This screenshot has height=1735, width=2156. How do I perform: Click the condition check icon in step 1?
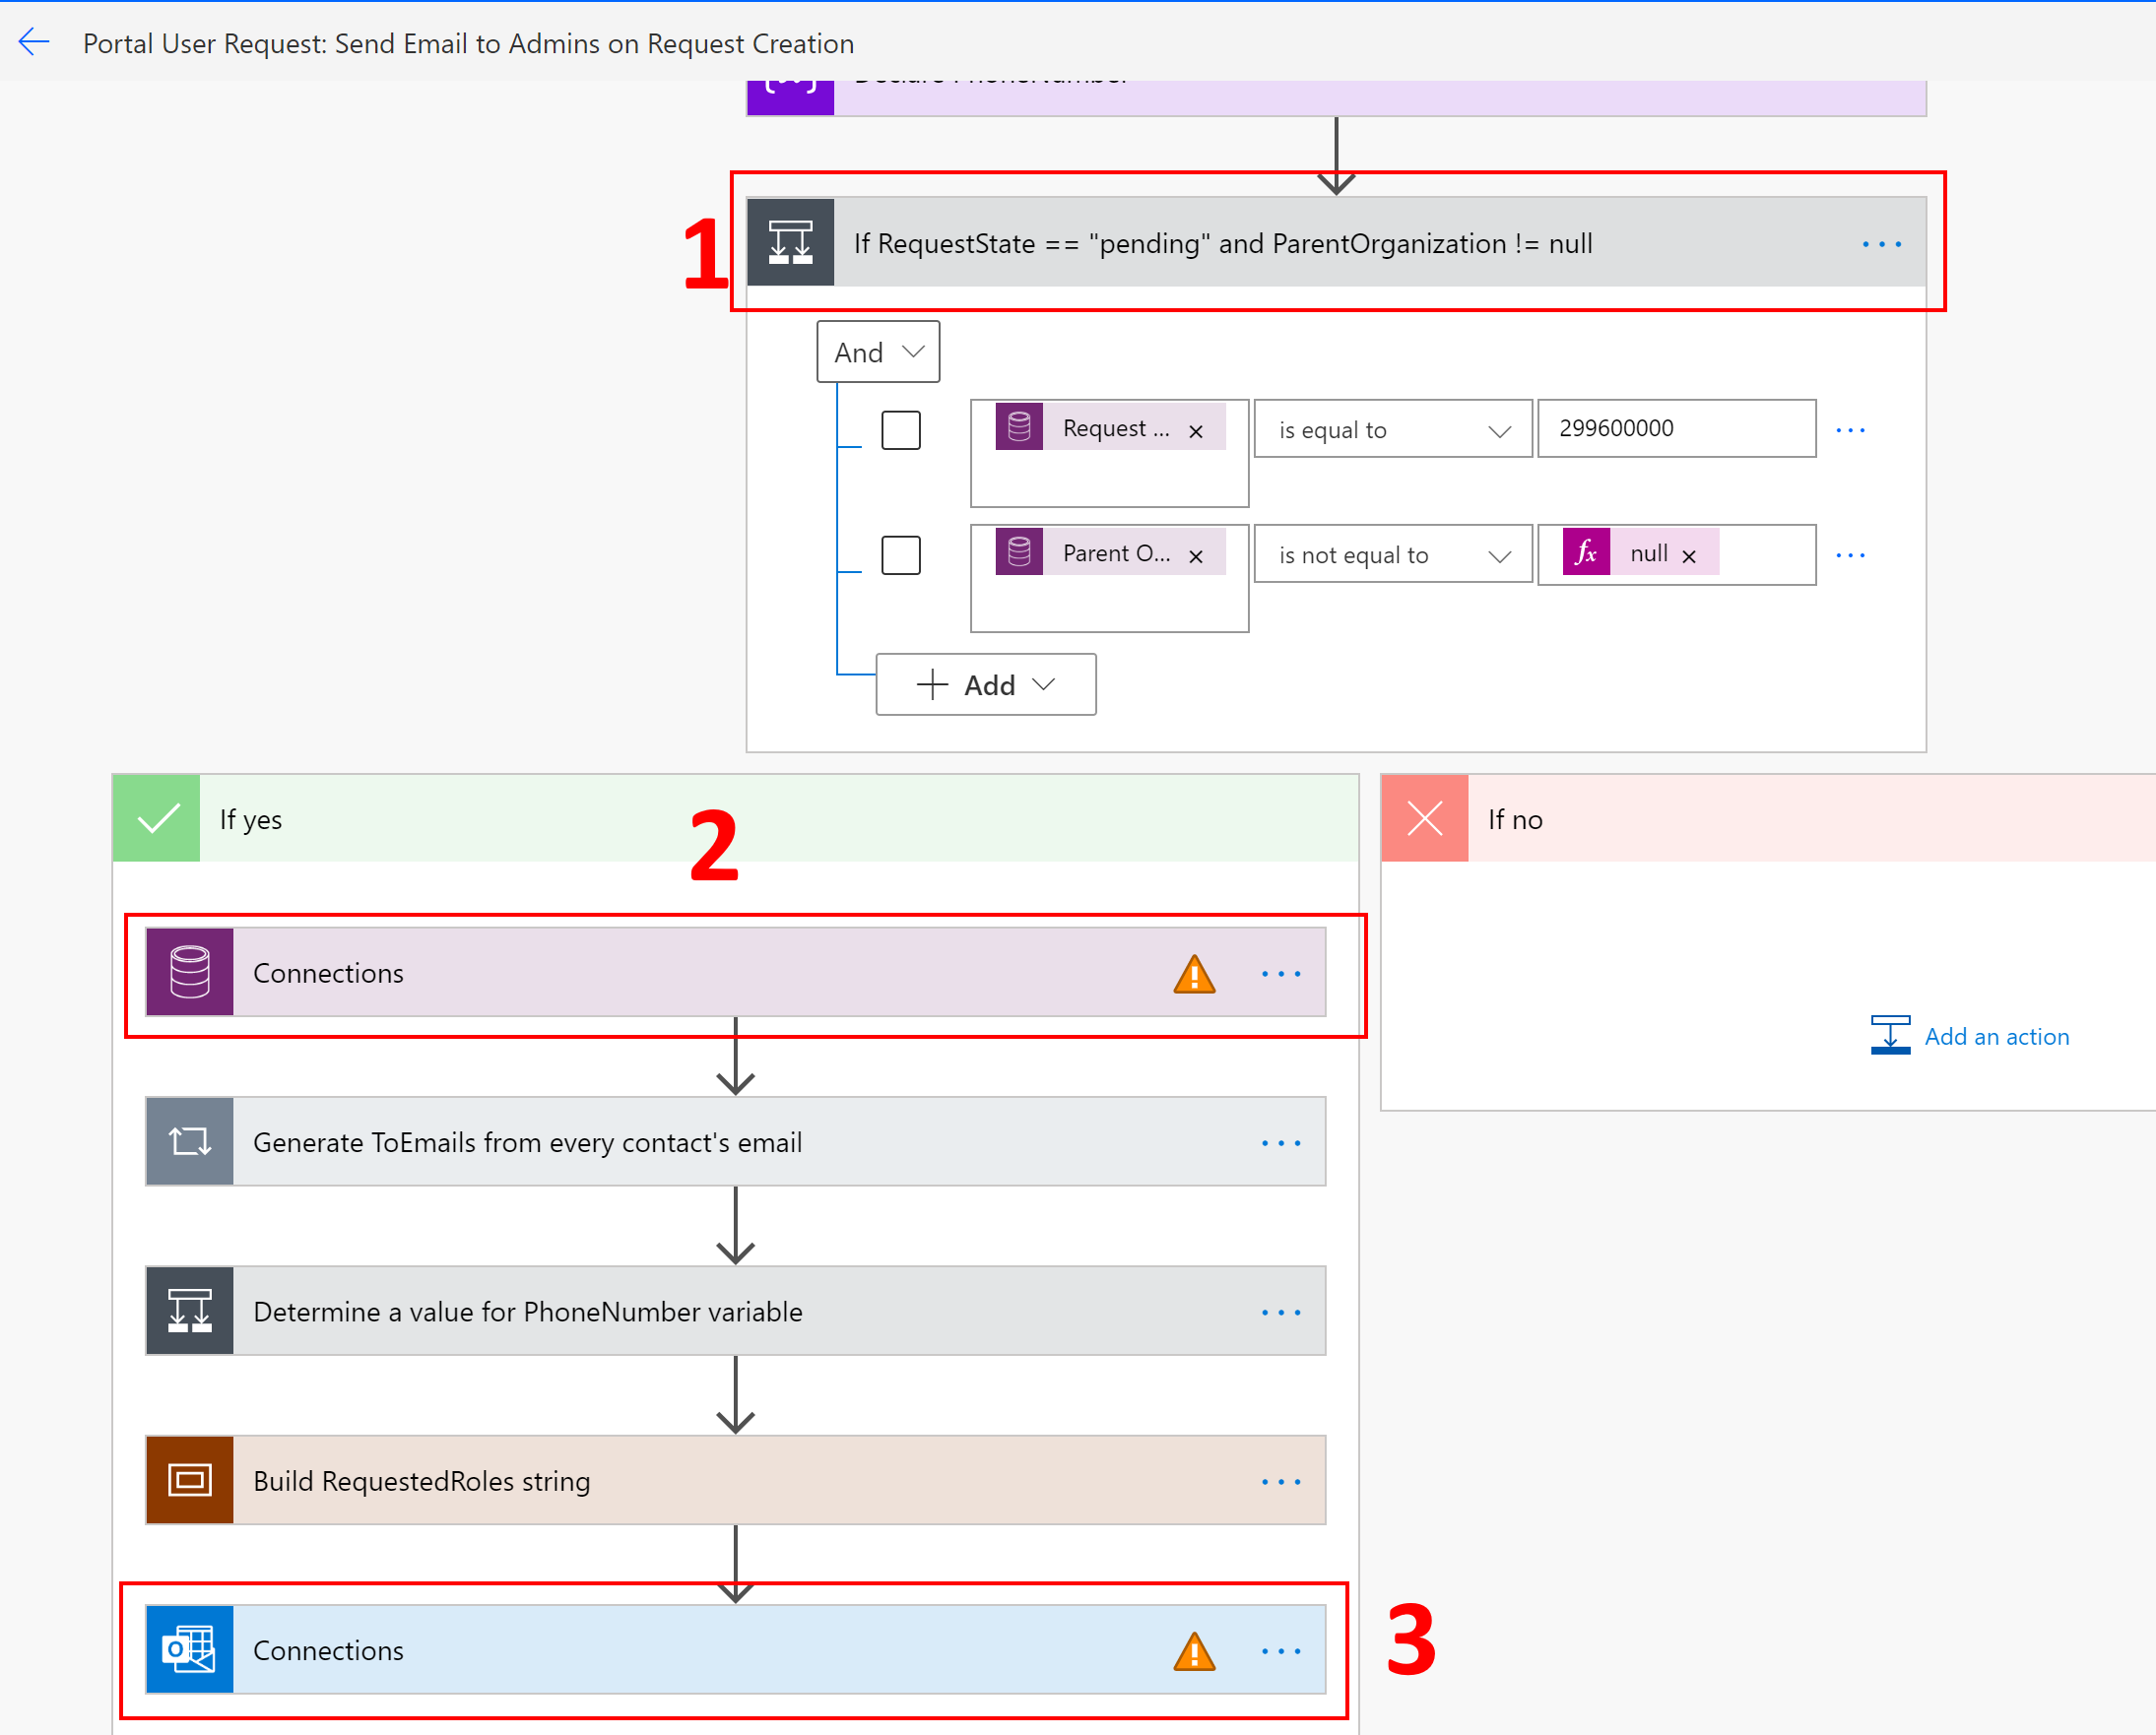[791, 244]
